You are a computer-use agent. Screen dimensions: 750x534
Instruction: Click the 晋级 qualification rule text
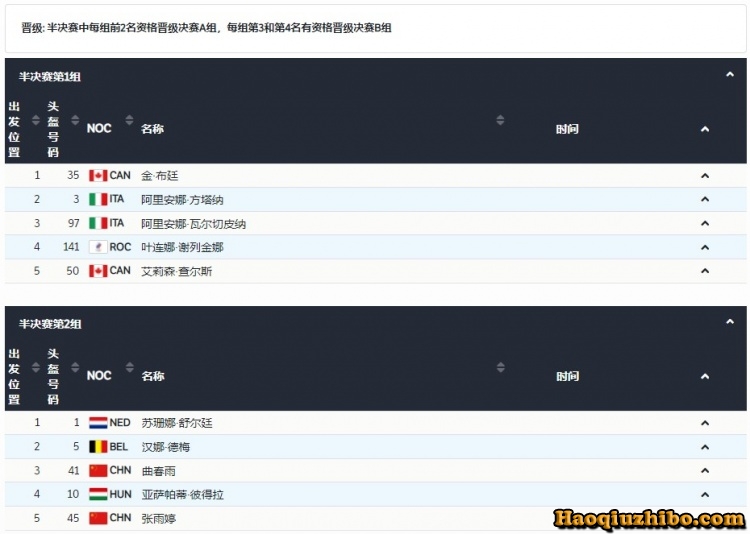(206, 28)
